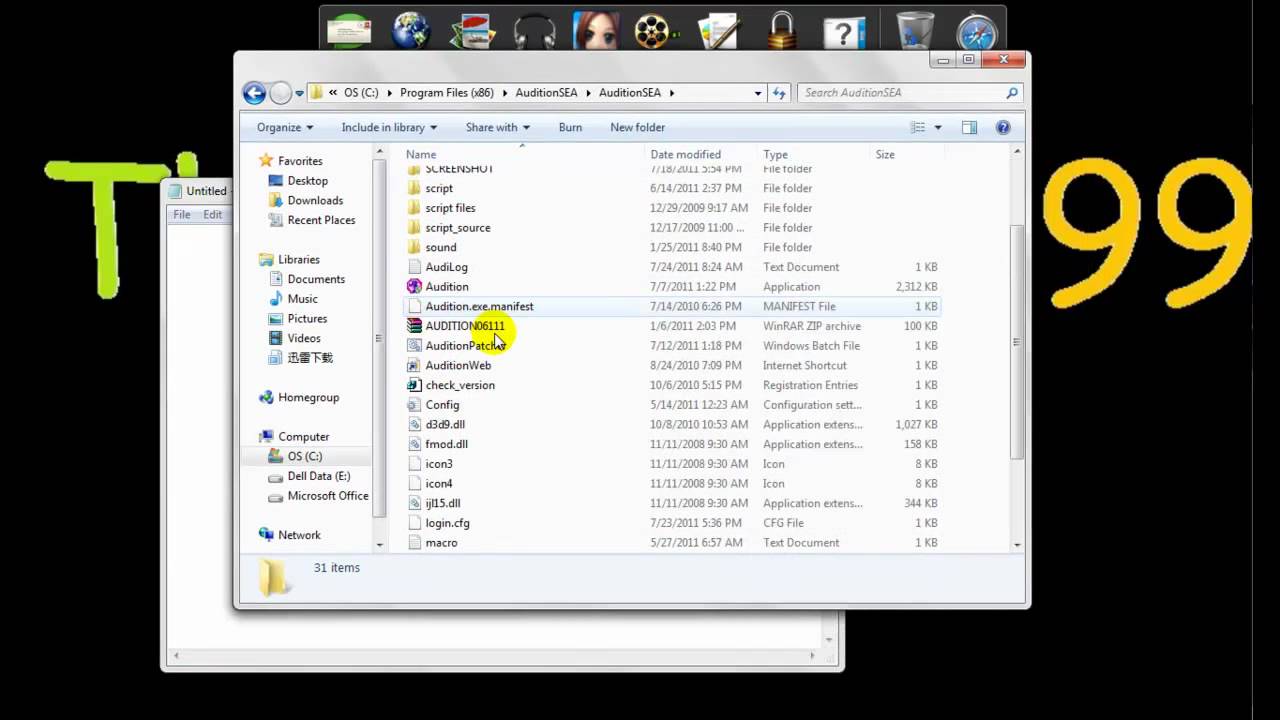
Task: Click the Burn toolbar button
Action: point(570,127)
